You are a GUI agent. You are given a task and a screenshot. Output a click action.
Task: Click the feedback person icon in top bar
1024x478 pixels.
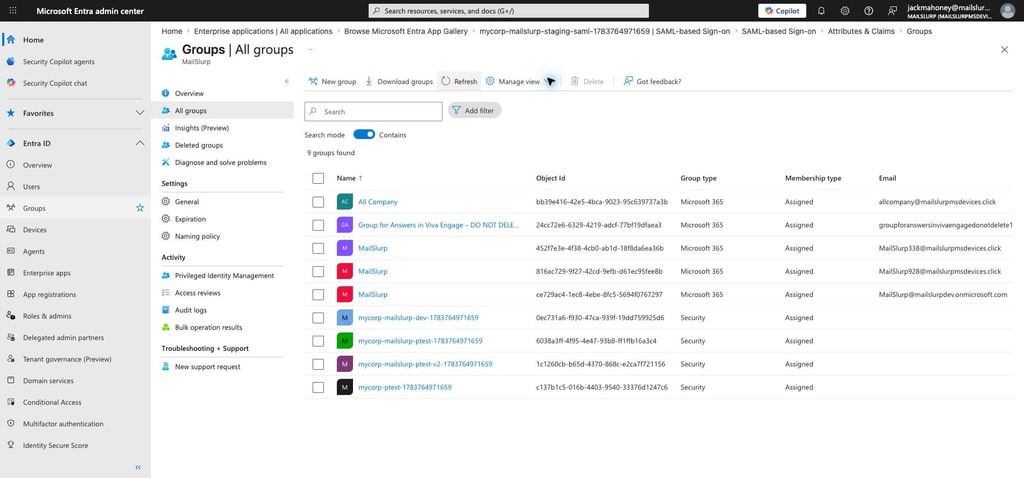coord(892,11)
